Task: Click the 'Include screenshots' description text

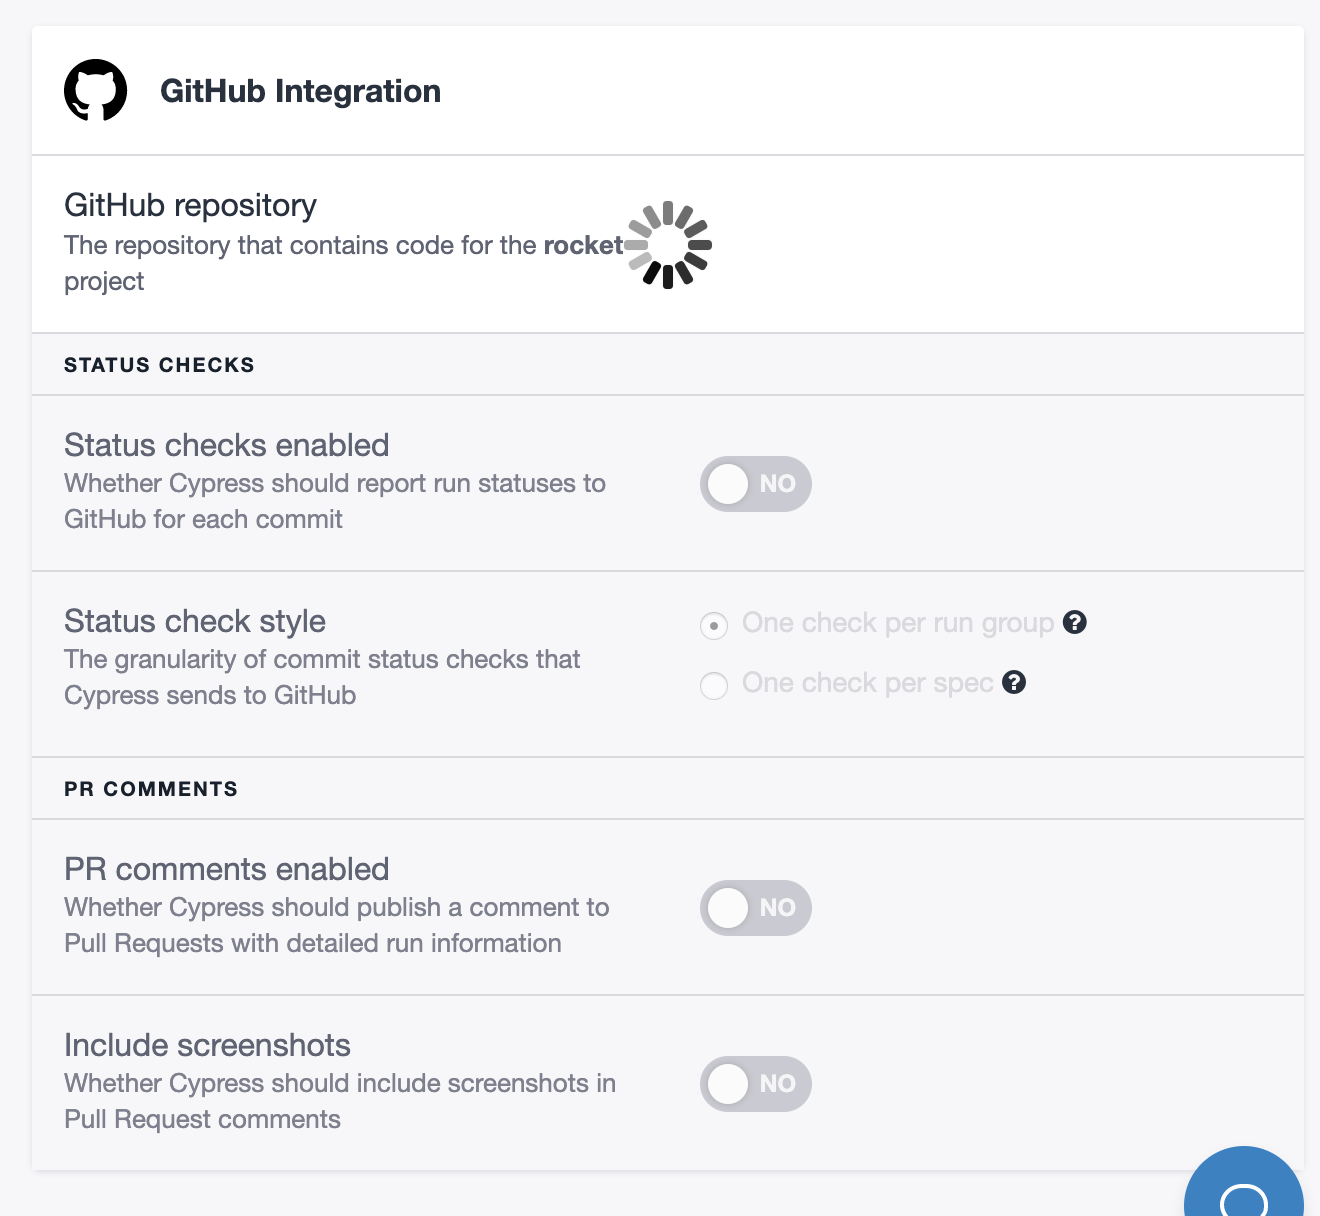Action: coord(340,1101)
